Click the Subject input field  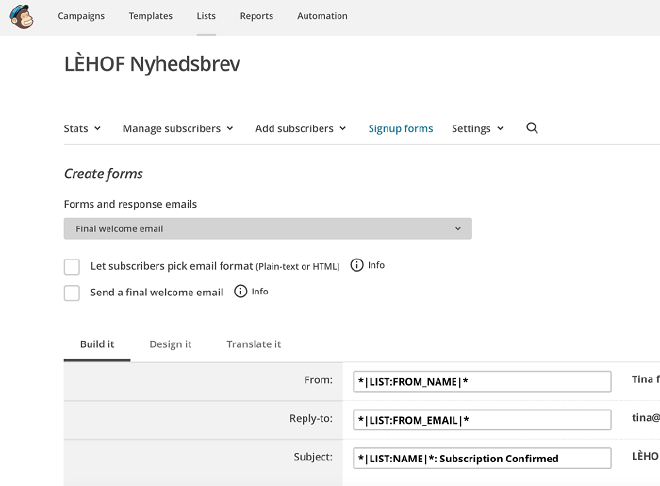pyautogui.click(x=482, y=458)
